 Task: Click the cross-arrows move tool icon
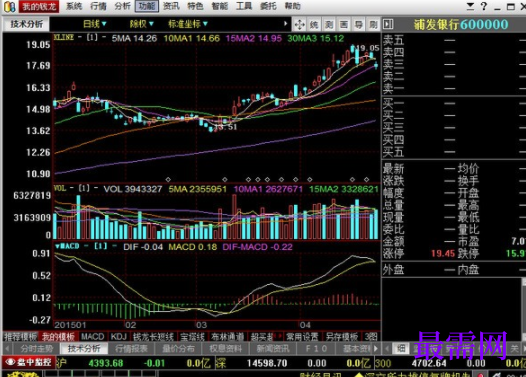pos(299,24)
